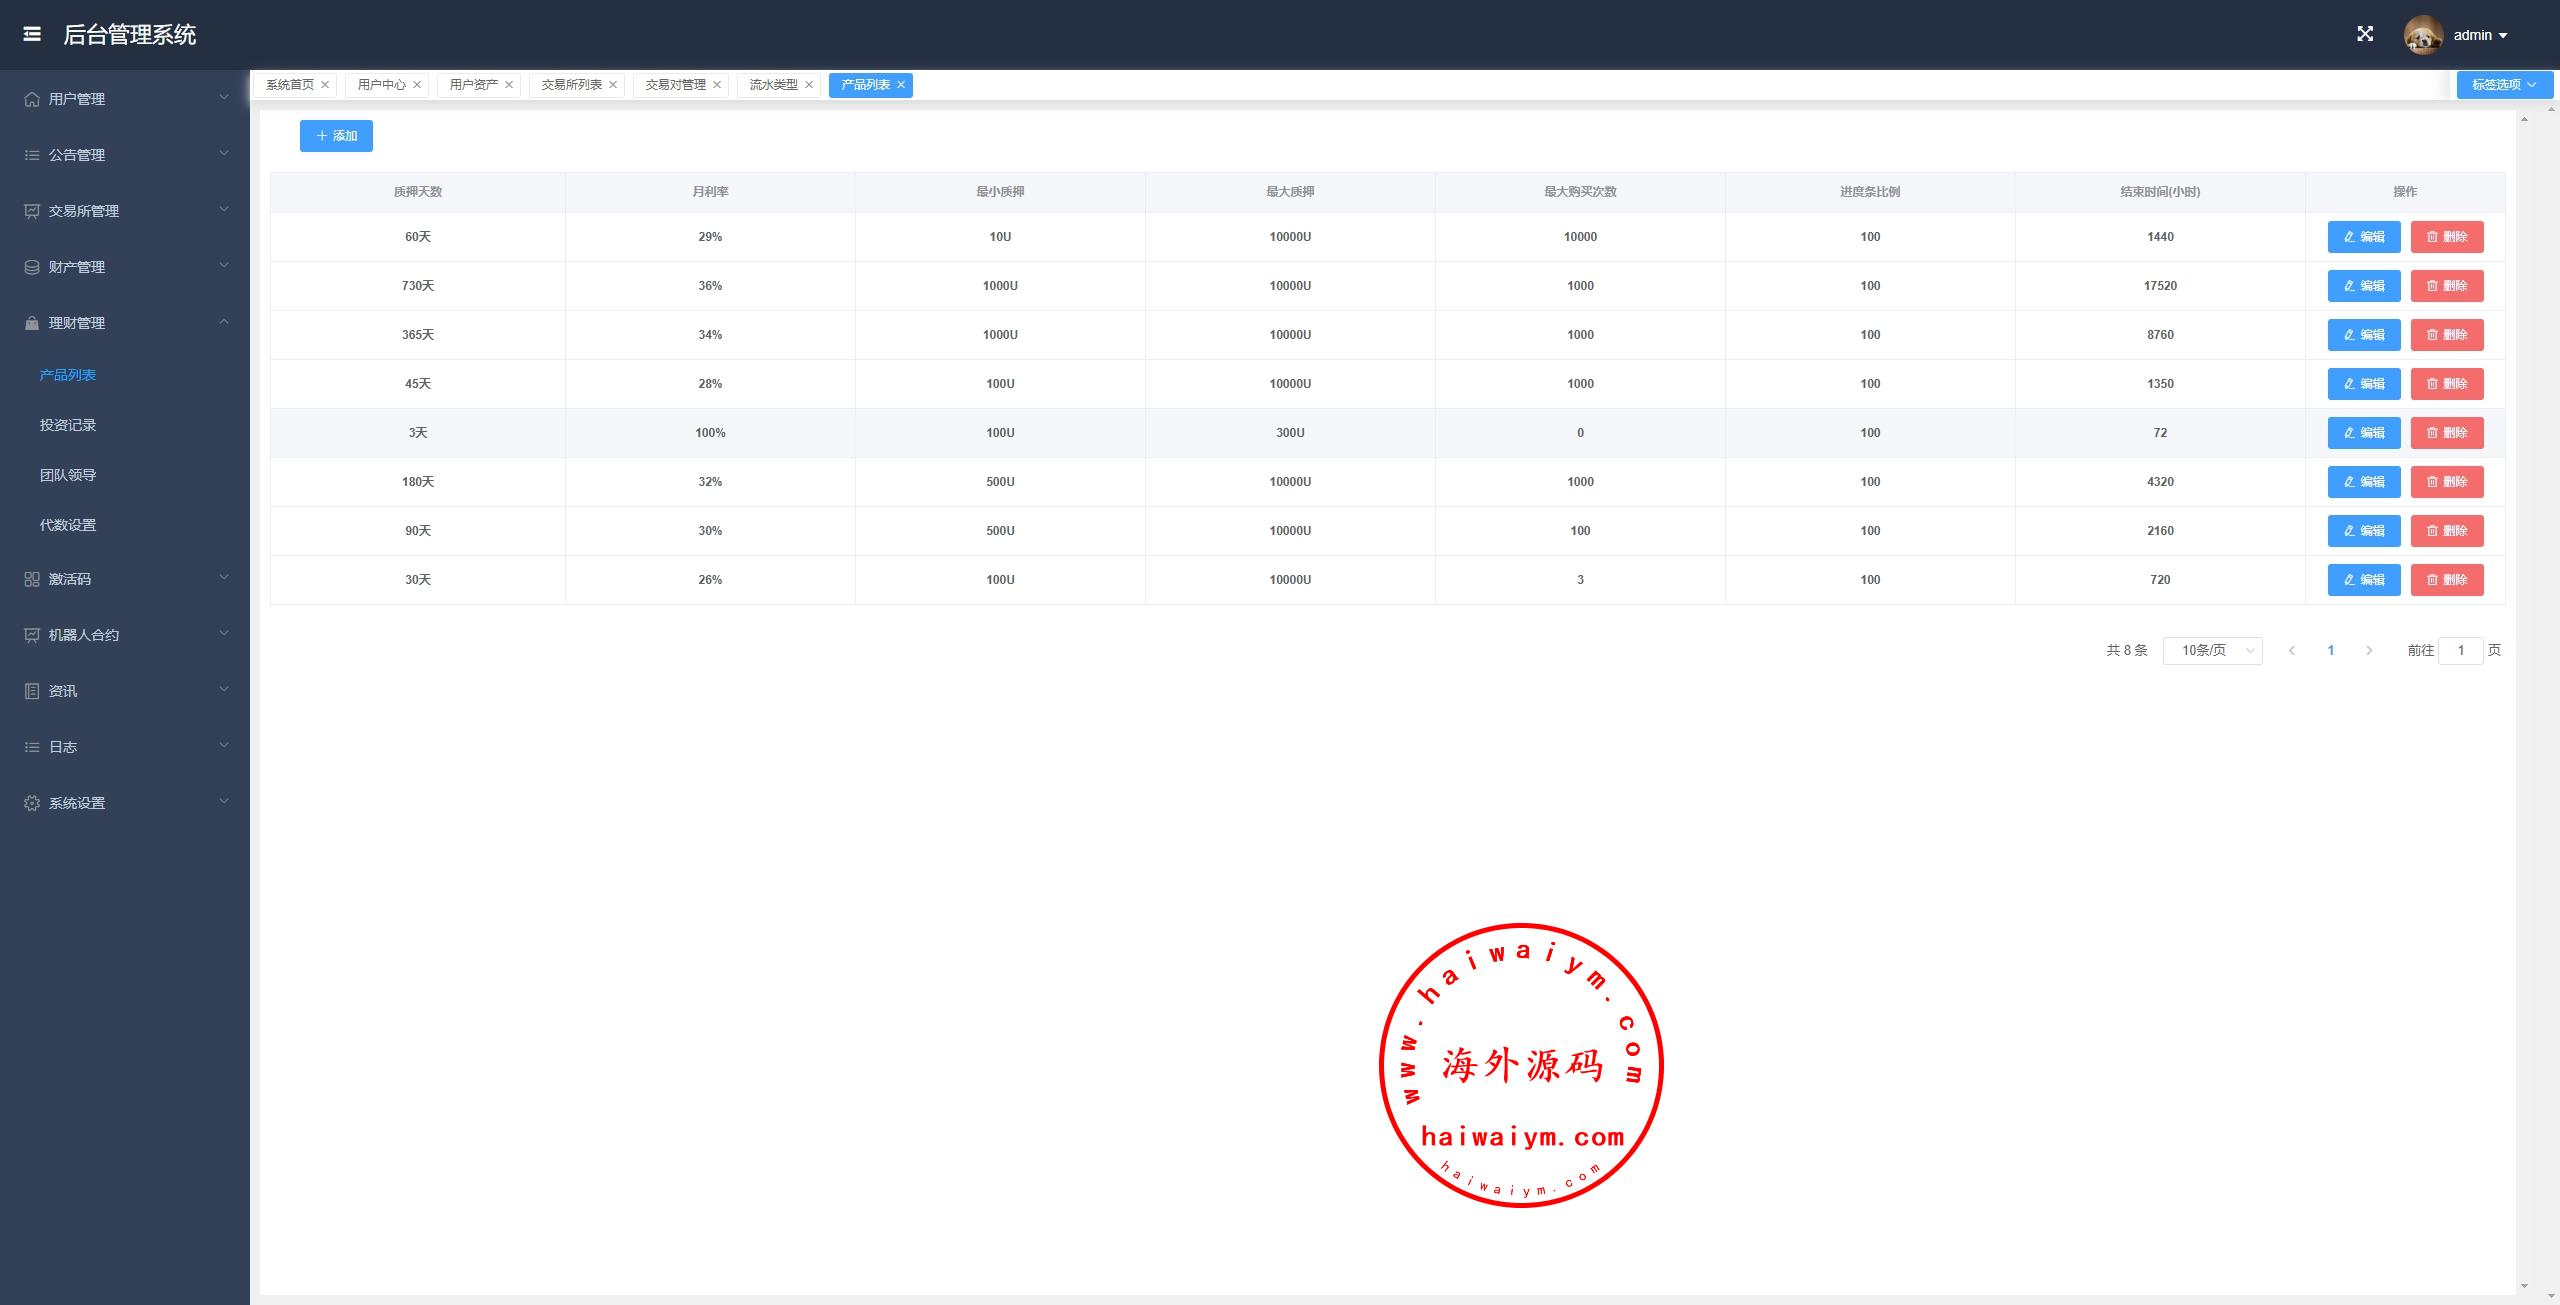
Task: Click the admin avatar picture
Action: pyautogui.click(x=2423, y=35)
